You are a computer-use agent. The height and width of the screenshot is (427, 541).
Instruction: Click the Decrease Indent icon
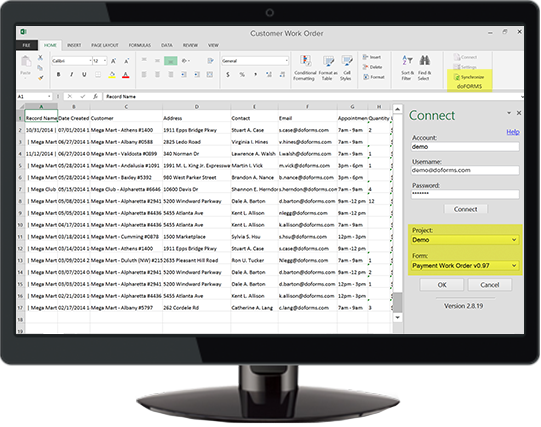184,75
